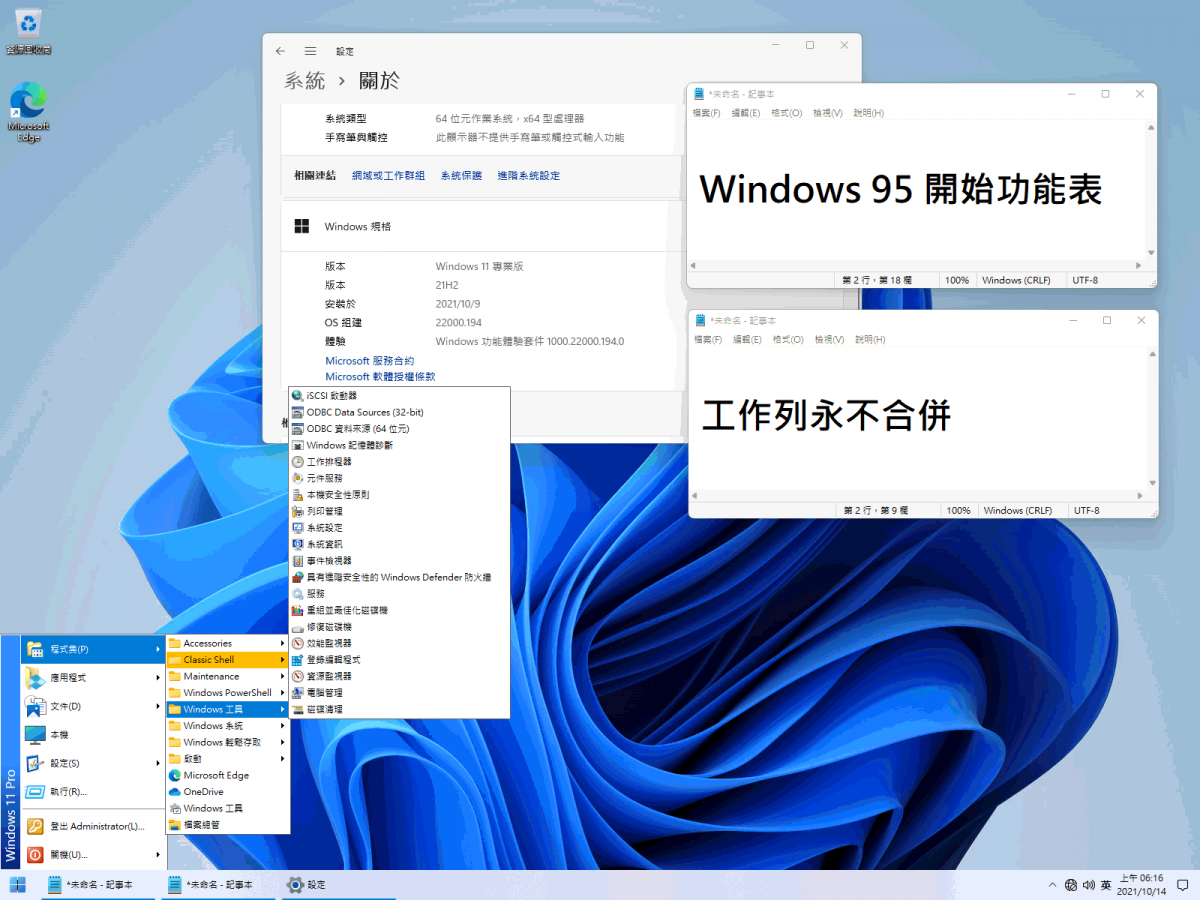Go back using the Settings back arrow

click(280, 51)
